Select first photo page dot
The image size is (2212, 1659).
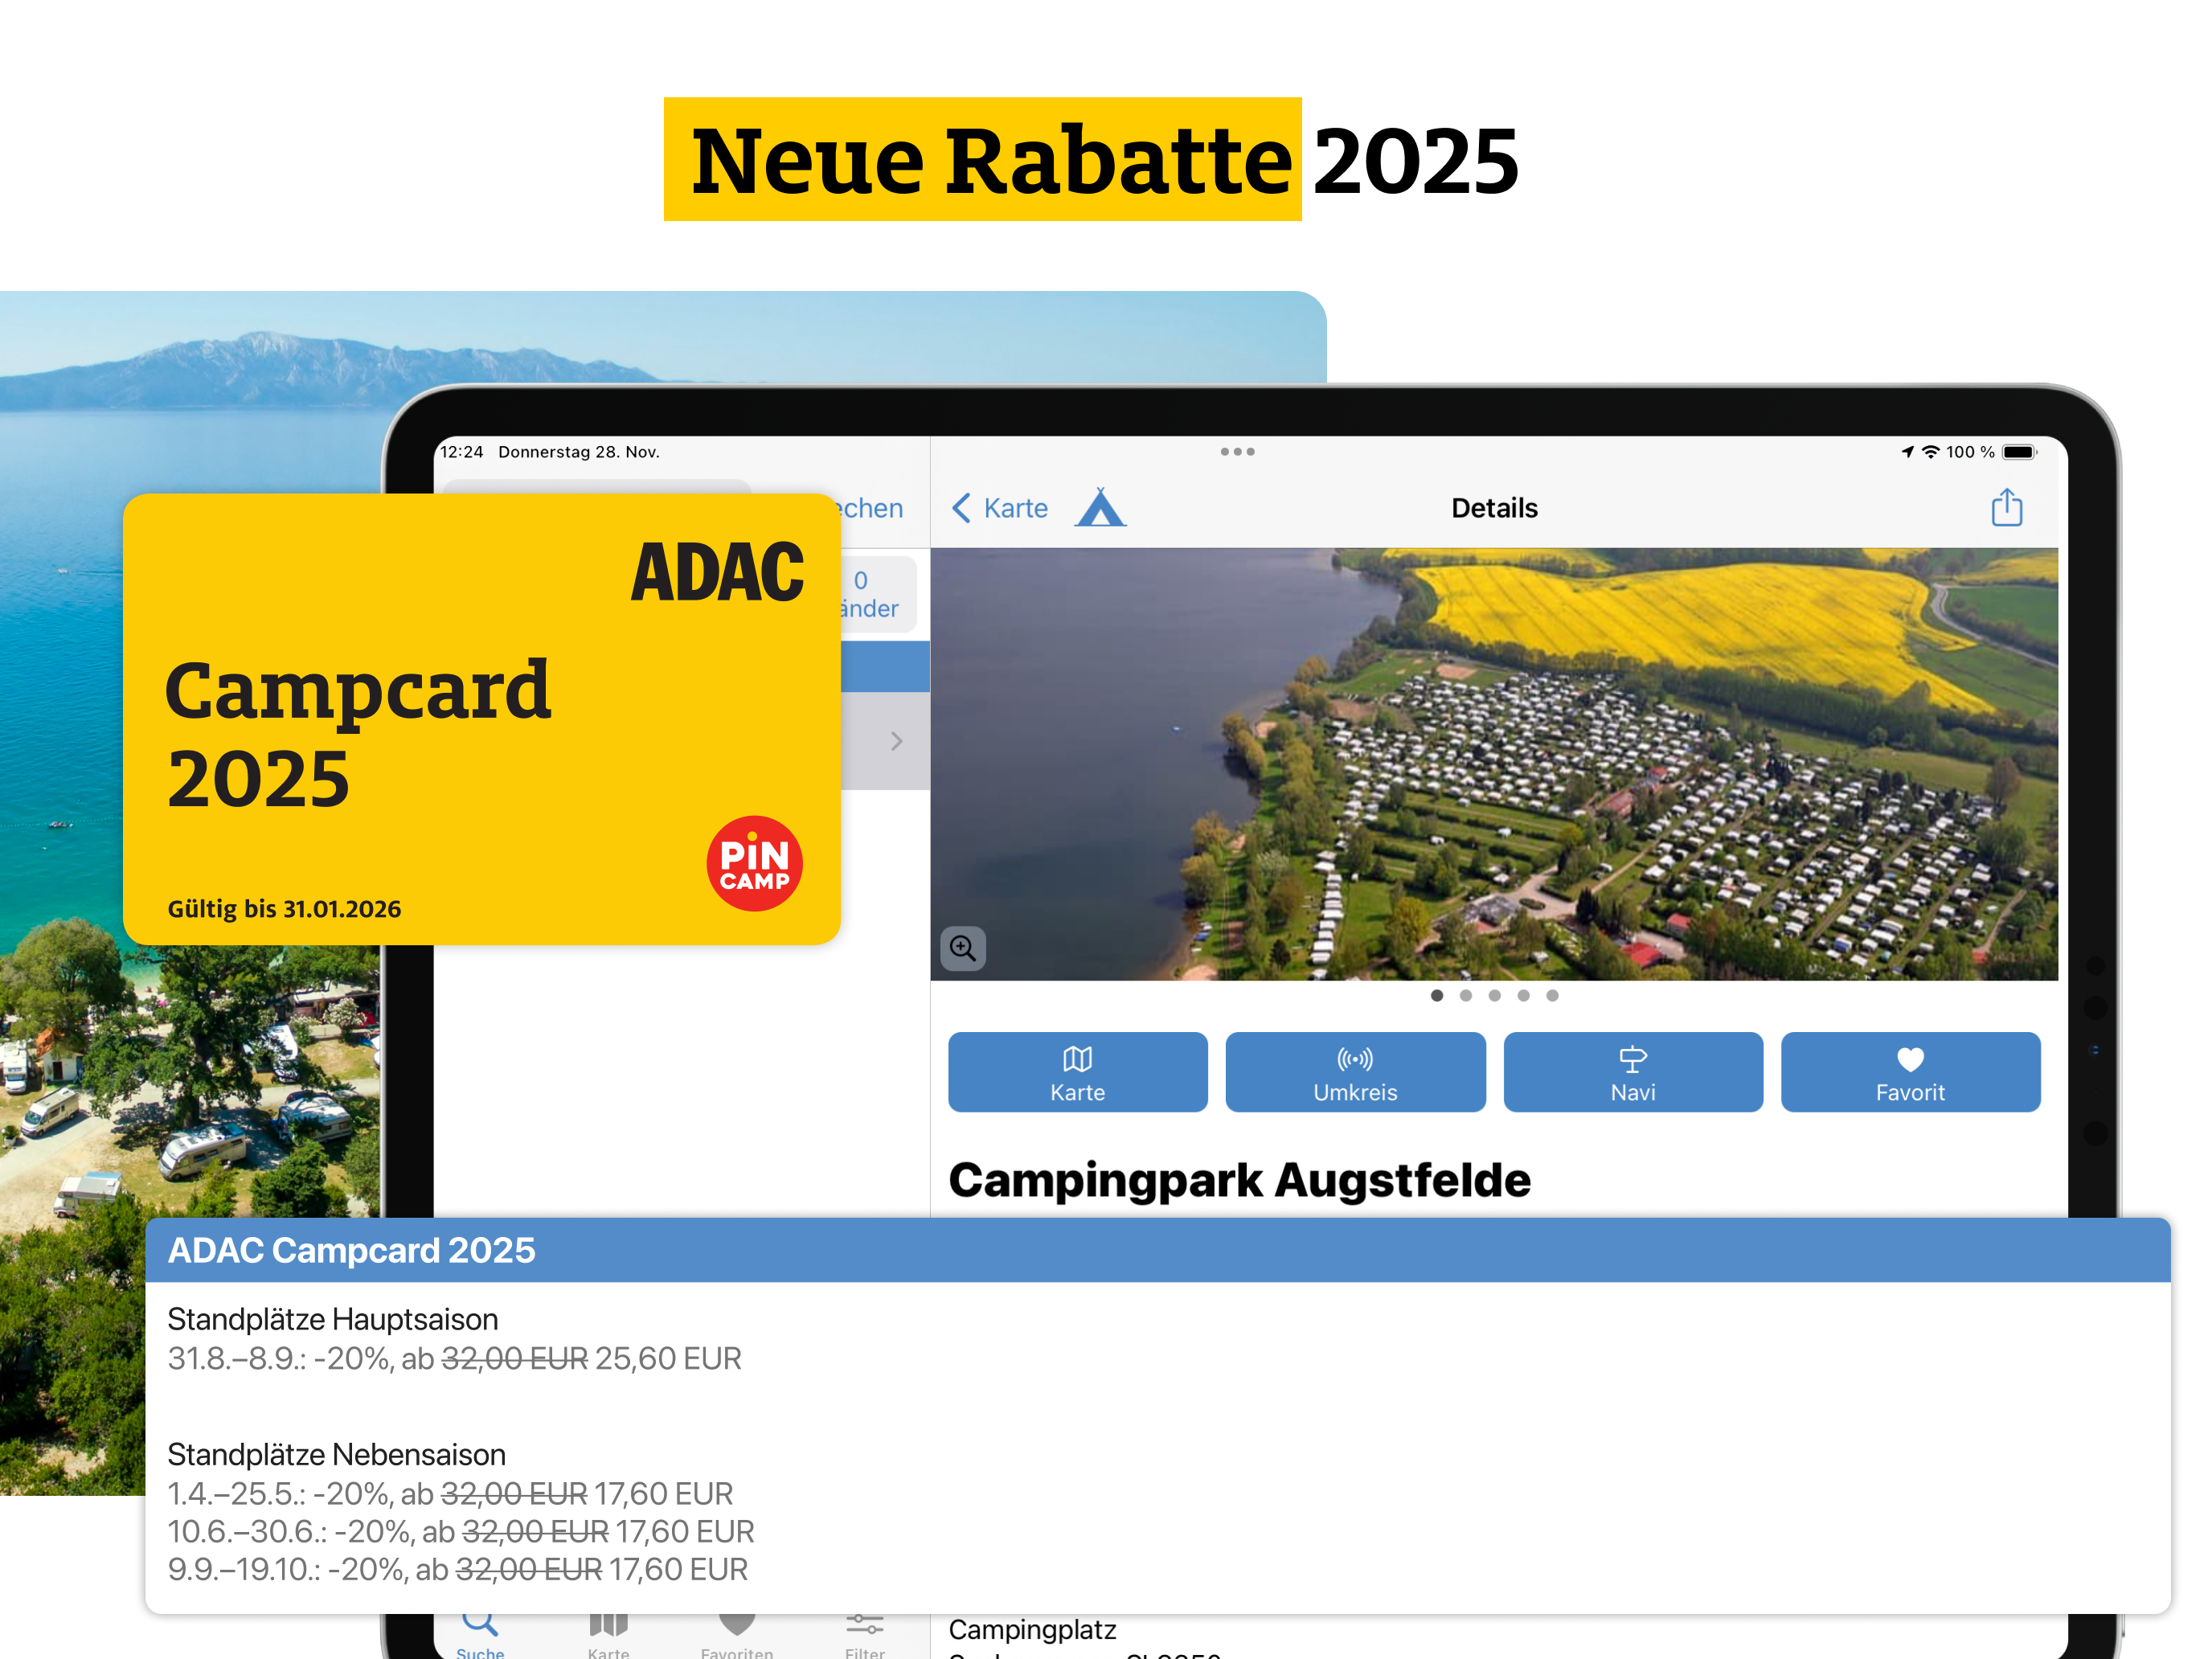tap(1437, 995)
